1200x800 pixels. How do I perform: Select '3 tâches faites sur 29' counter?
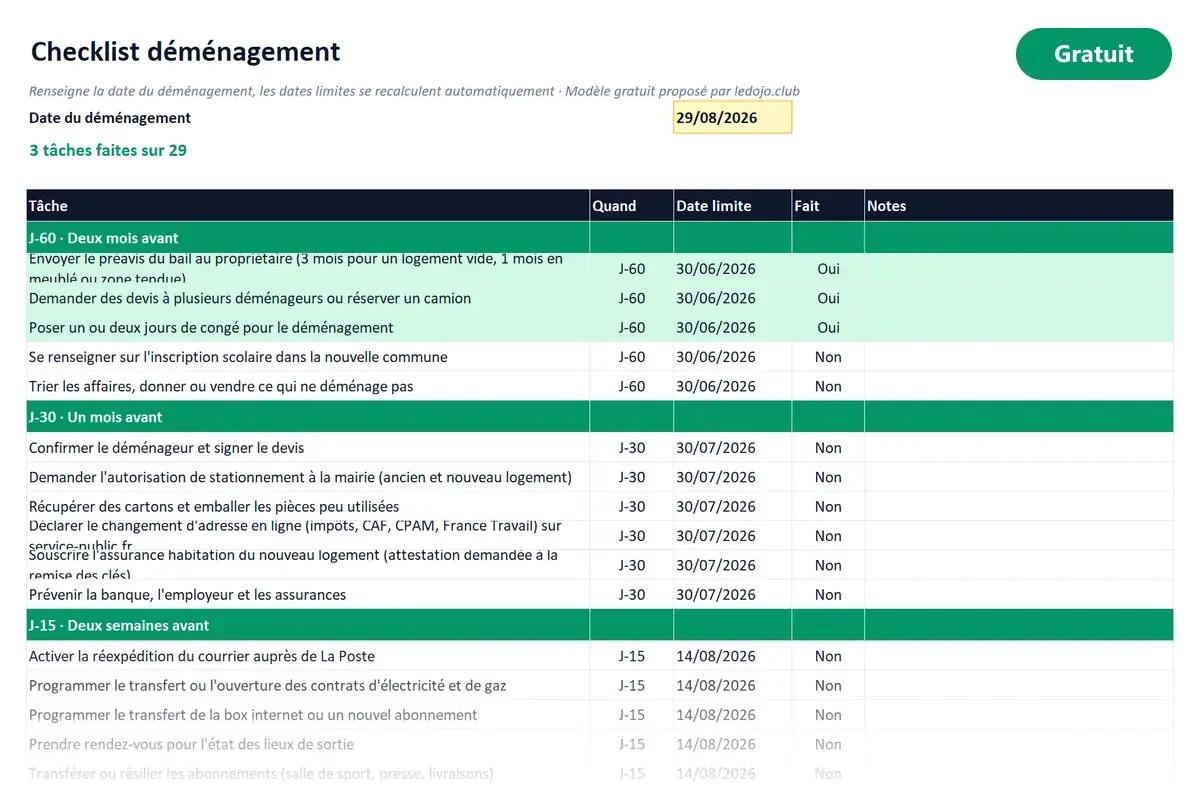coord(108,150)
